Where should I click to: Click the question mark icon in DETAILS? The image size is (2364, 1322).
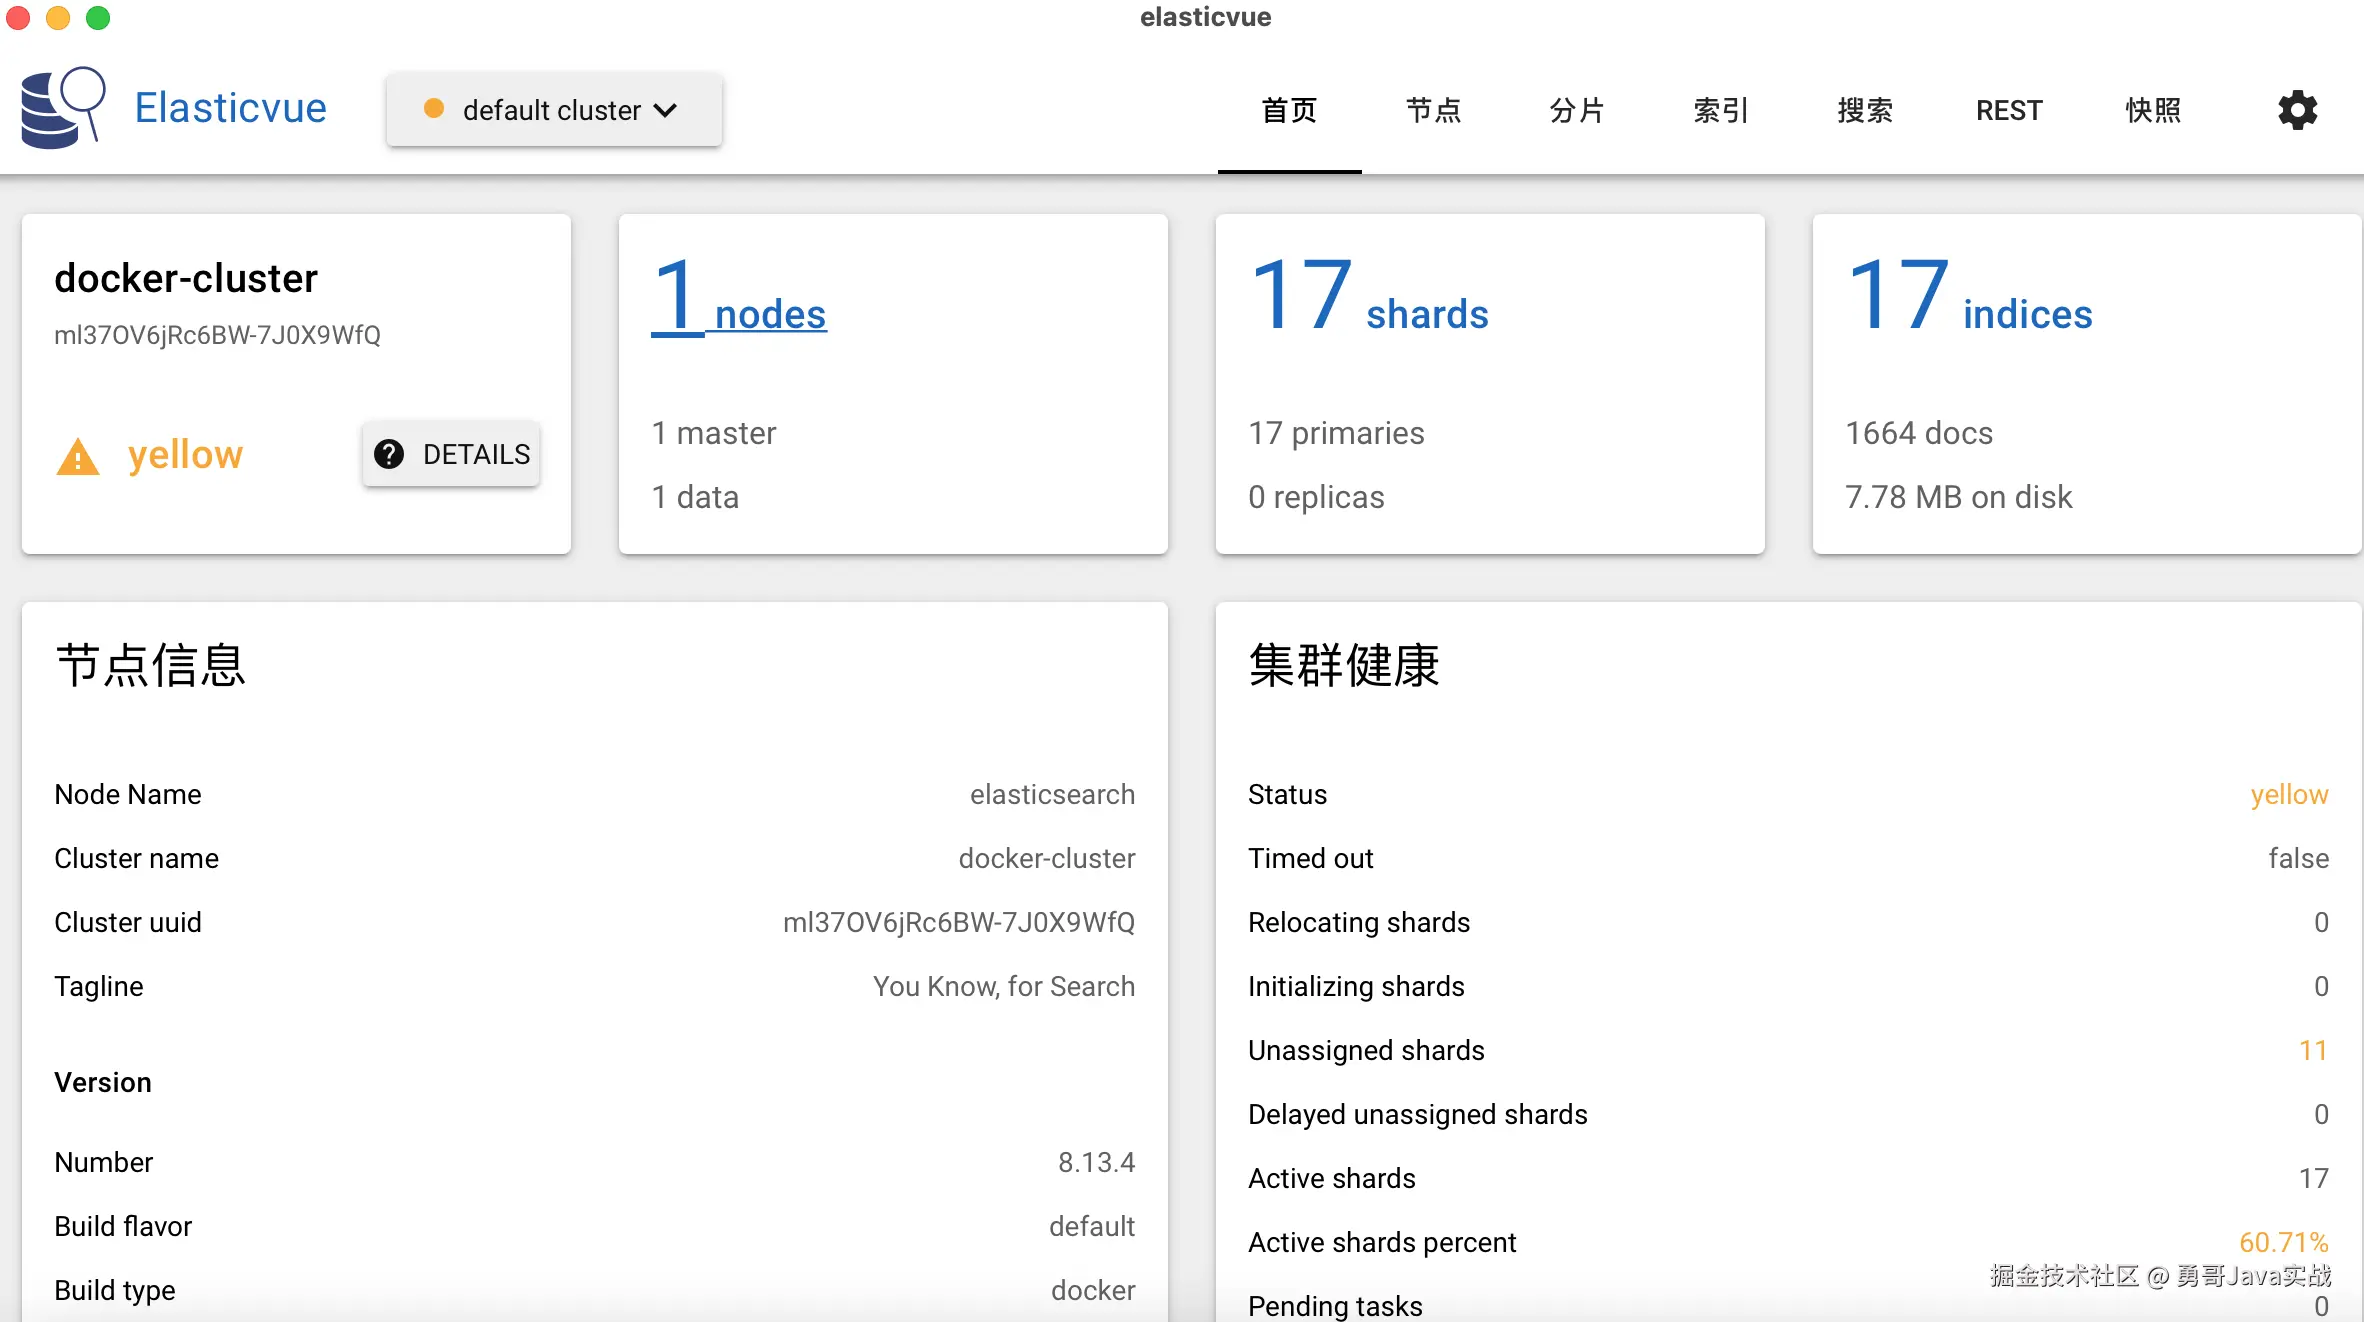click(x=388, y=454)
